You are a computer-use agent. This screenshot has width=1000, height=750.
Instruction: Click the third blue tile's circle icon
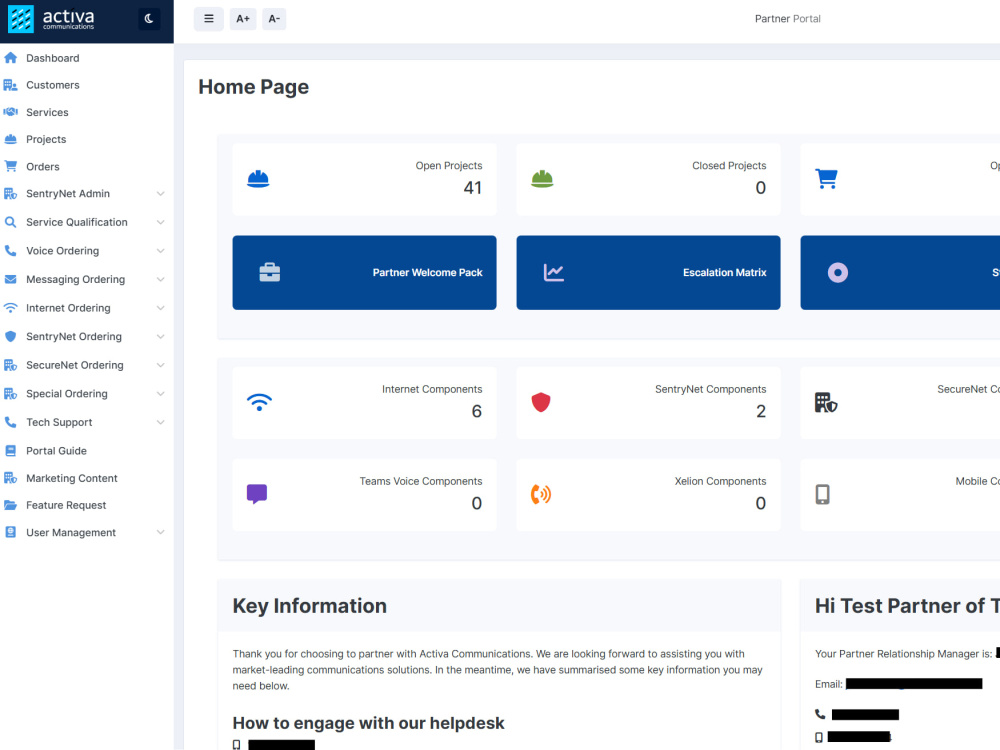point(838,272)
